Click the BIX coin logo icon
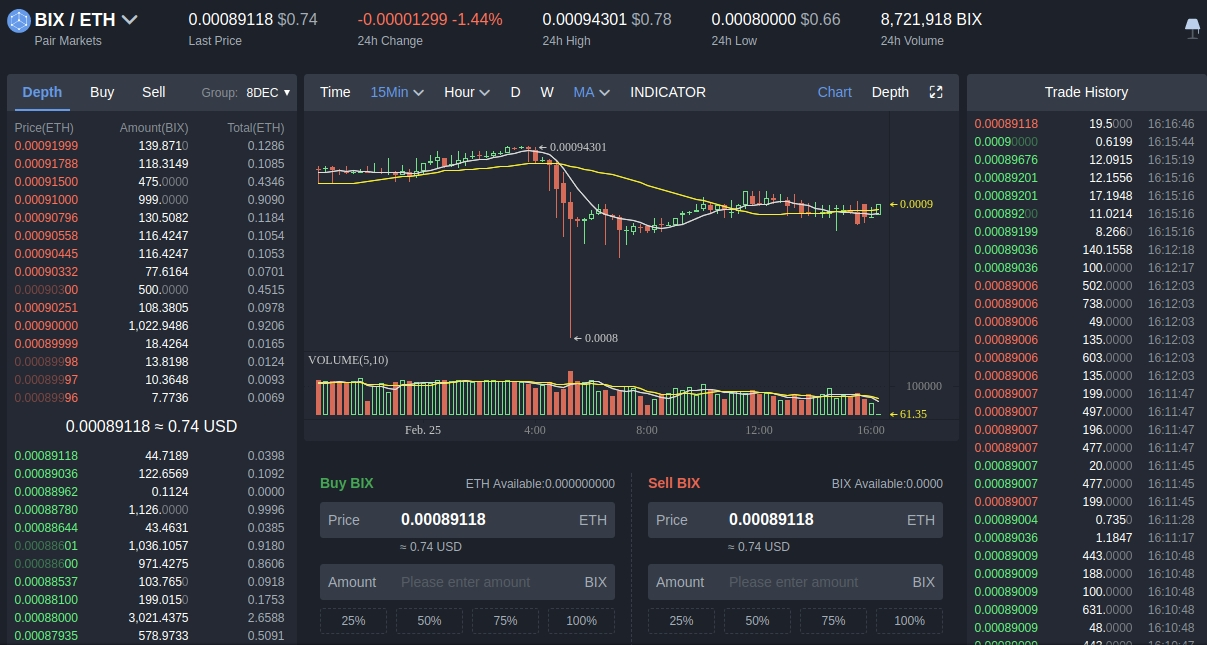Image resolution: width=1207 pixels, height=645 pixels. 18,19
